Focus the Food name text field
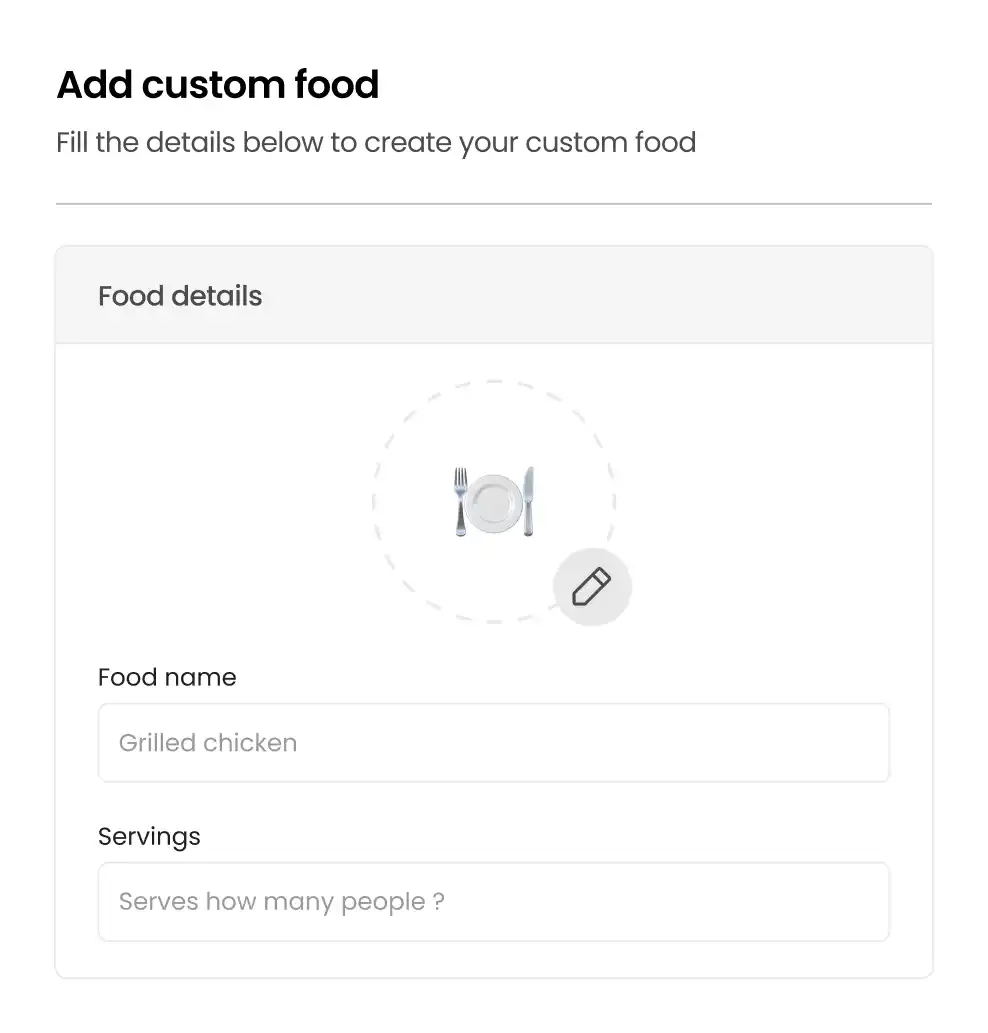The width and height of the screenshot is (988, 1033). click(x=494, y=742)
